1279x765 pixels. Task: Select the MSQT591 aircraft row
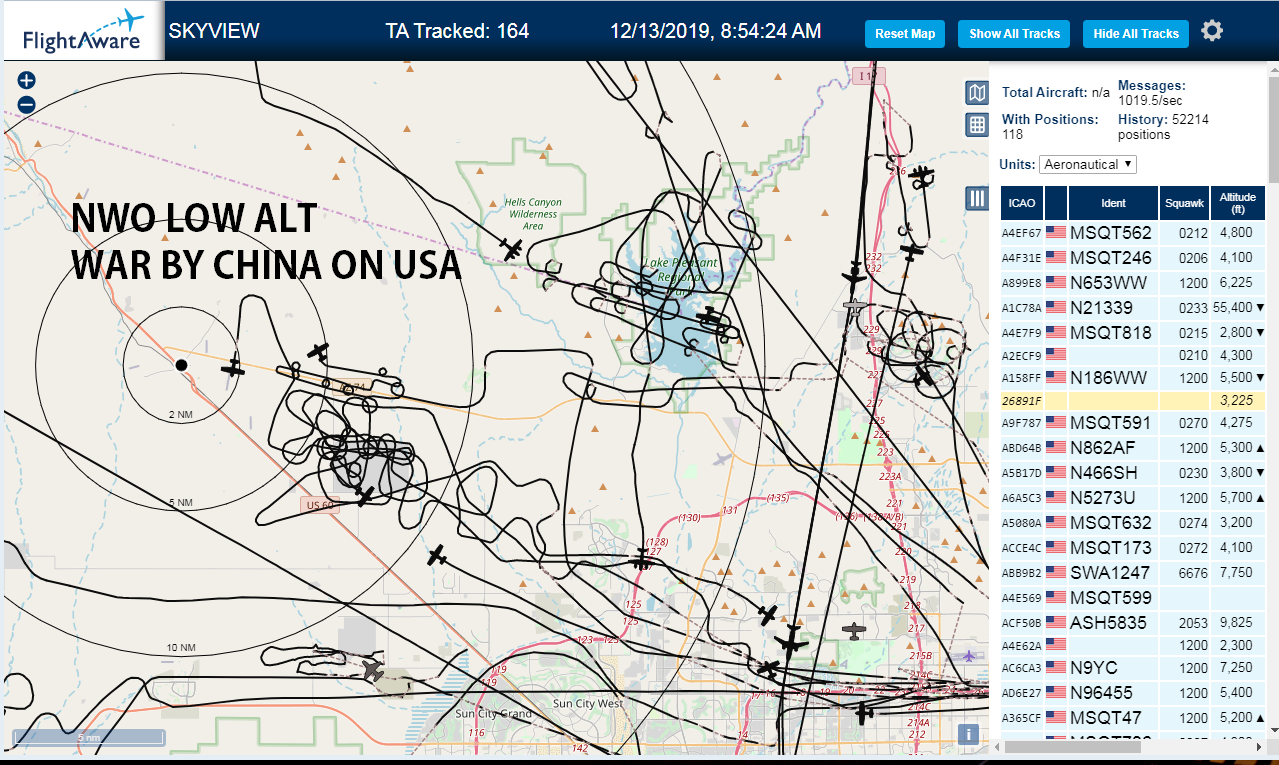point(1134,423)
